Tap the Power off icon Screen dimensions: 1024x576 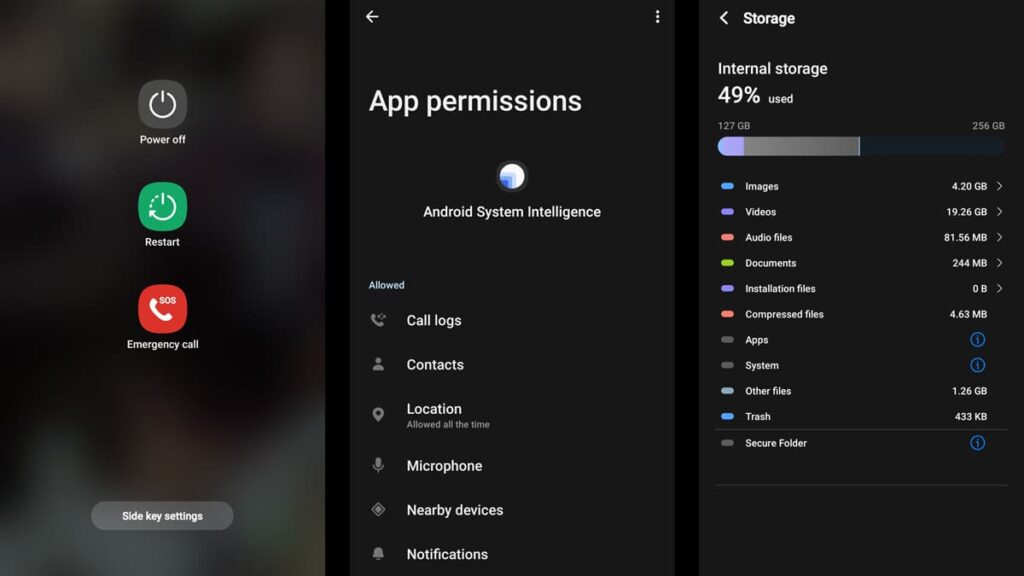[162, 105]
